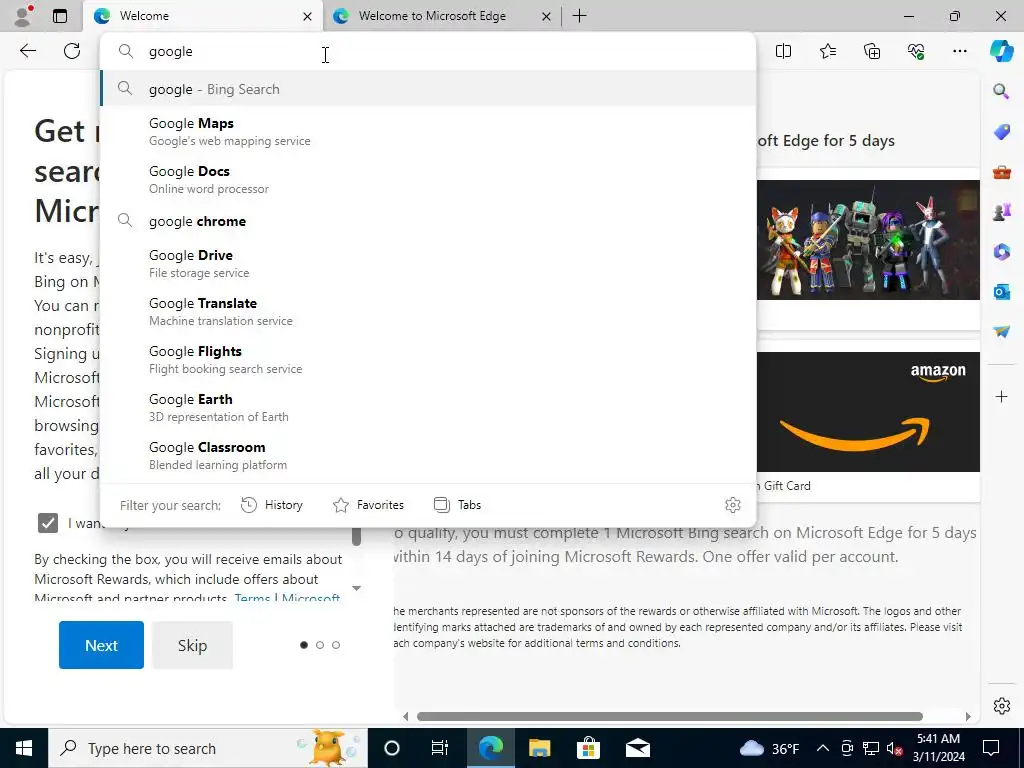
Task: Filter search by Tabs
Action: point(457,505)
